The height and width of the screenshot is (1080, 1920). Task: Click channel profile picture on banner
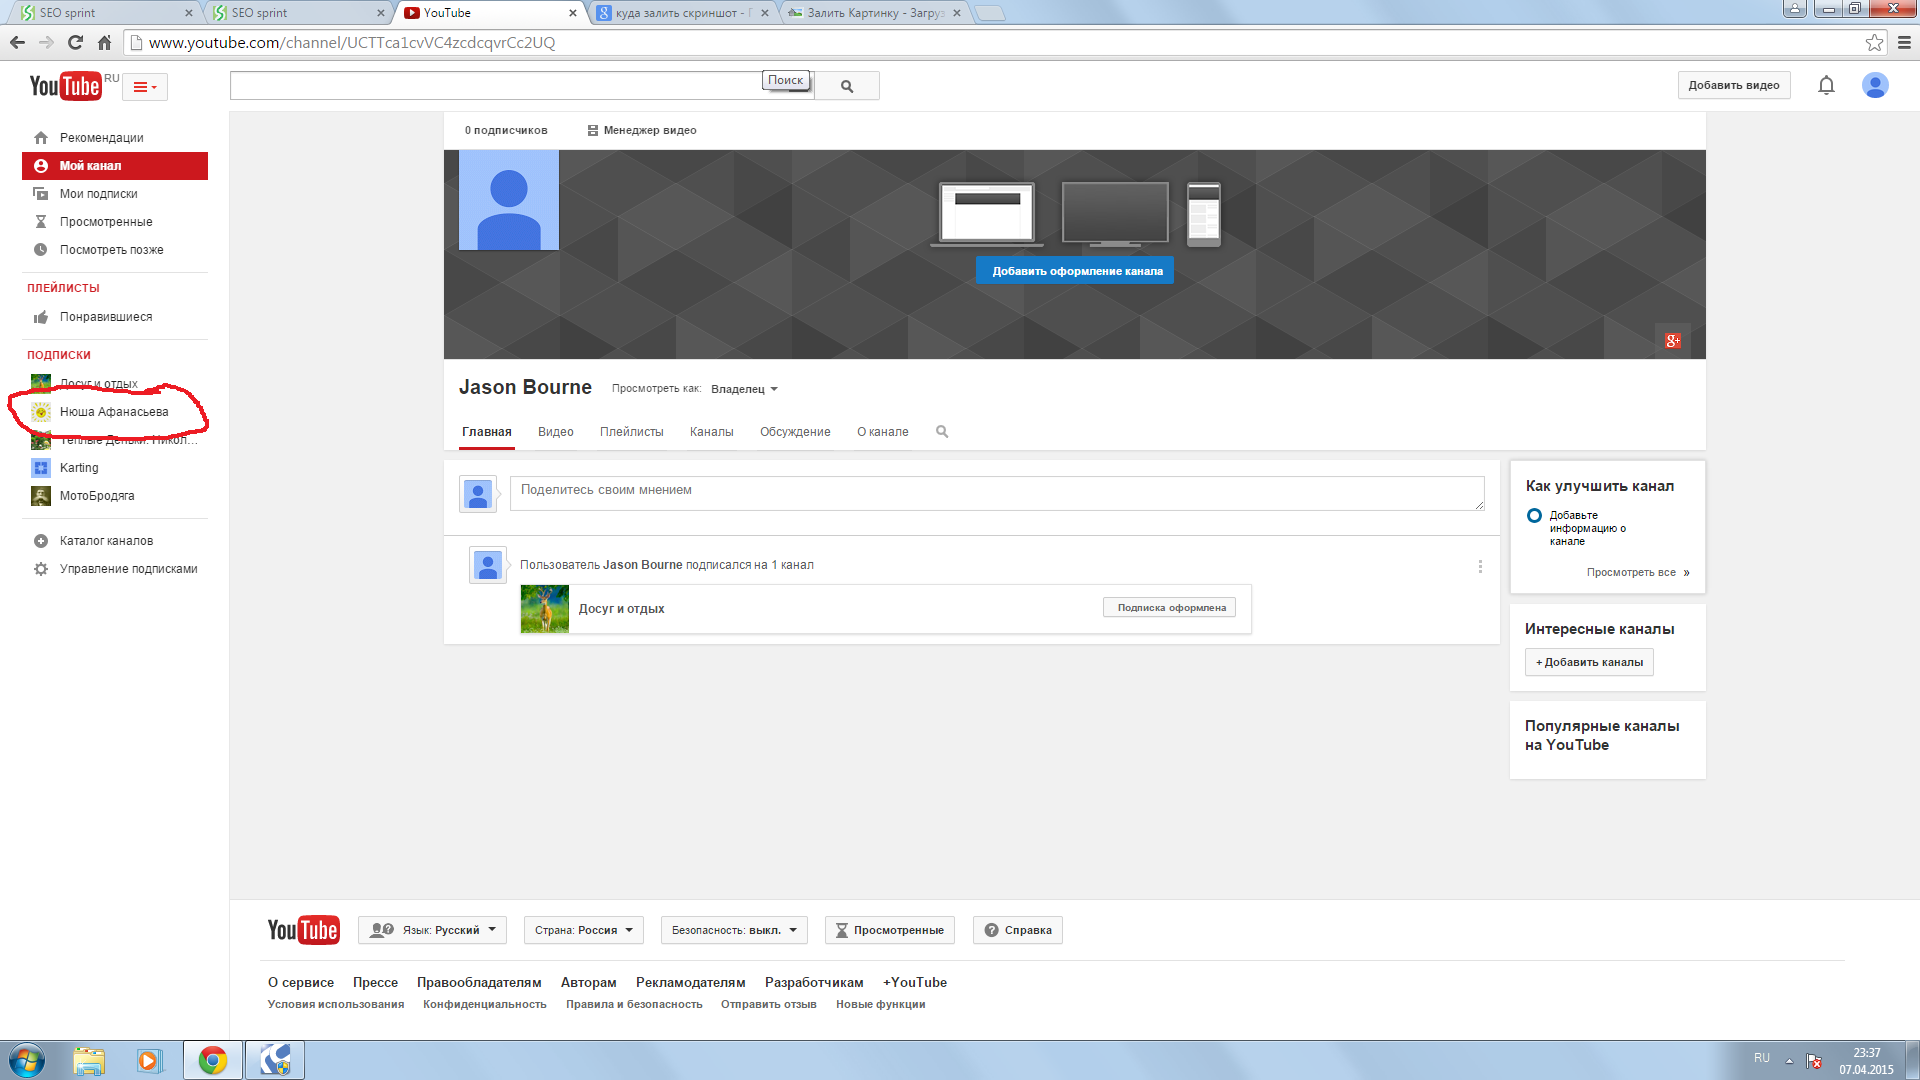(x=509, y=200)
